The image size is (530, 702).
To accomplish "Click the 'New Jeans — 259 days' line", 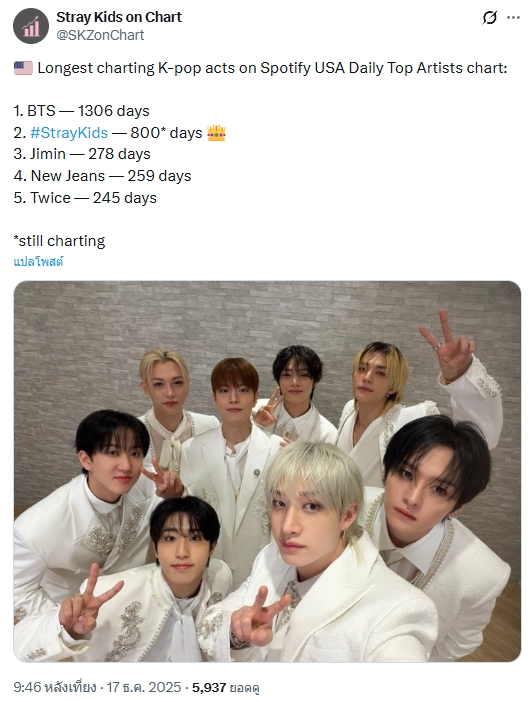I will coord(111,176).
